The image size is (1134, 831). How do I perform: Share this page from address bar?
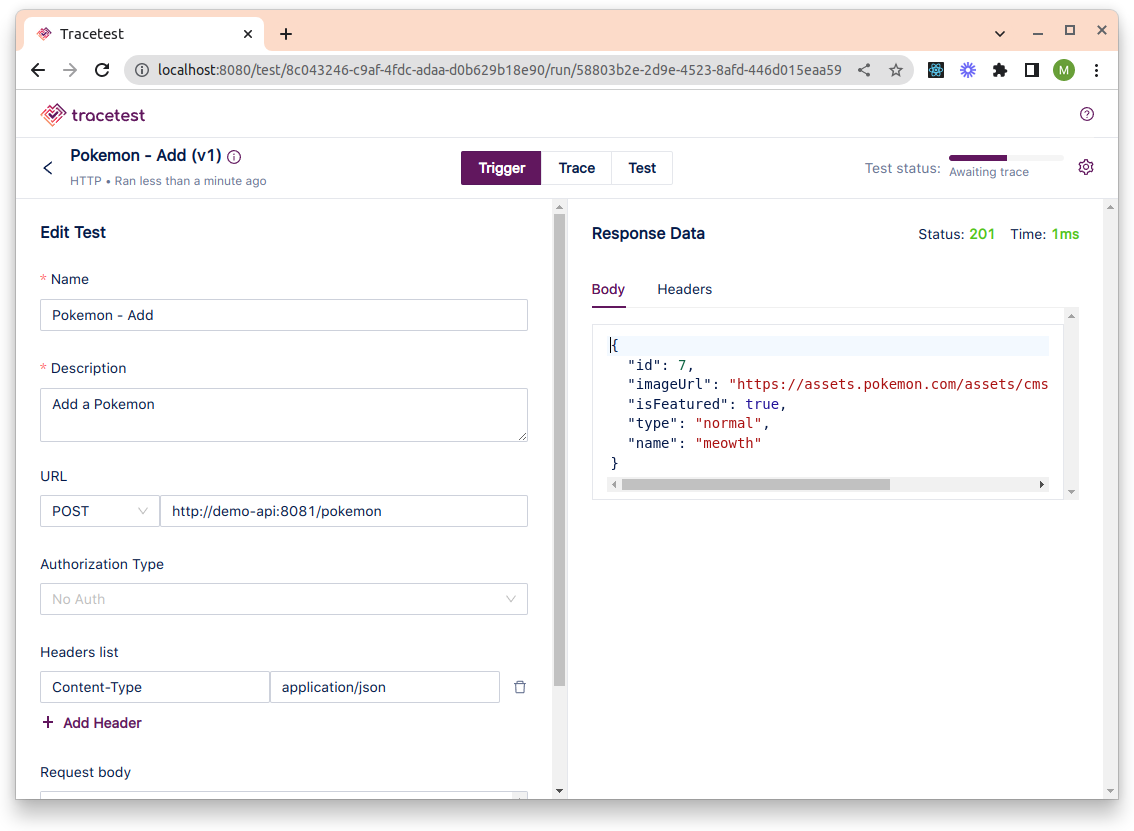point(864,70)
